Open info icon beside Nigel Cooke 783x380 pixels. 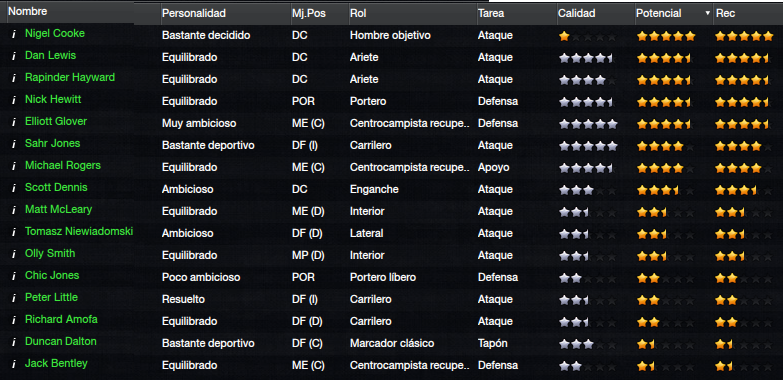point(14,34)
